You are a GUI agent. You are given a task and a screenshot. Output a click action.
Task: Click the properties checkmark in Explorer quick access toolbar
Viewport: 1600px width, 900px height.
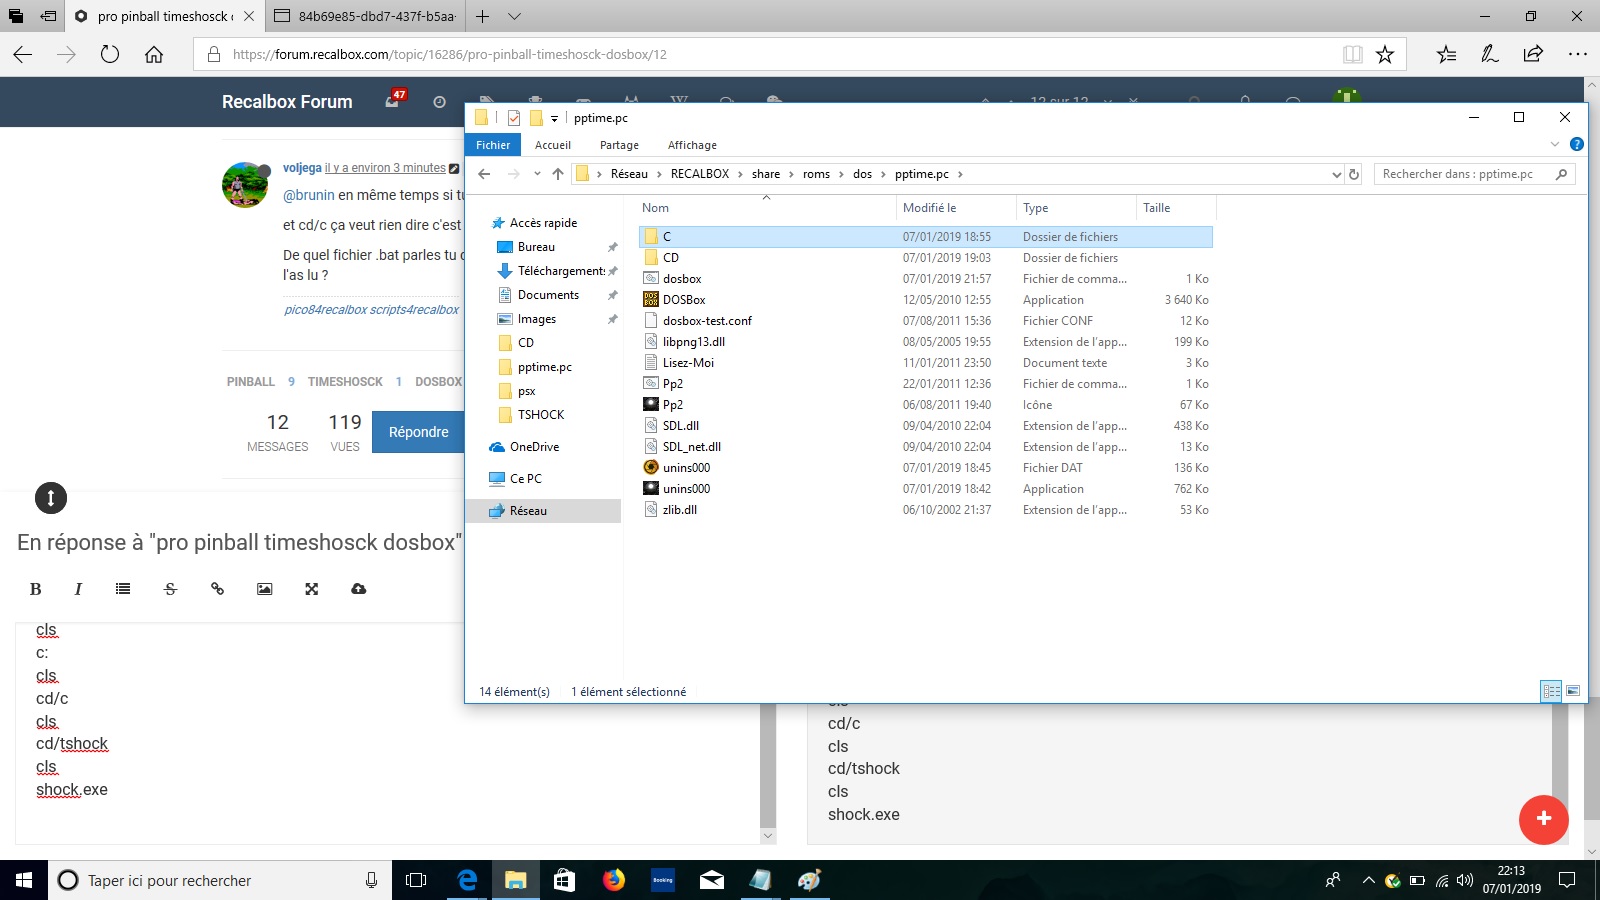click(513, 118)
